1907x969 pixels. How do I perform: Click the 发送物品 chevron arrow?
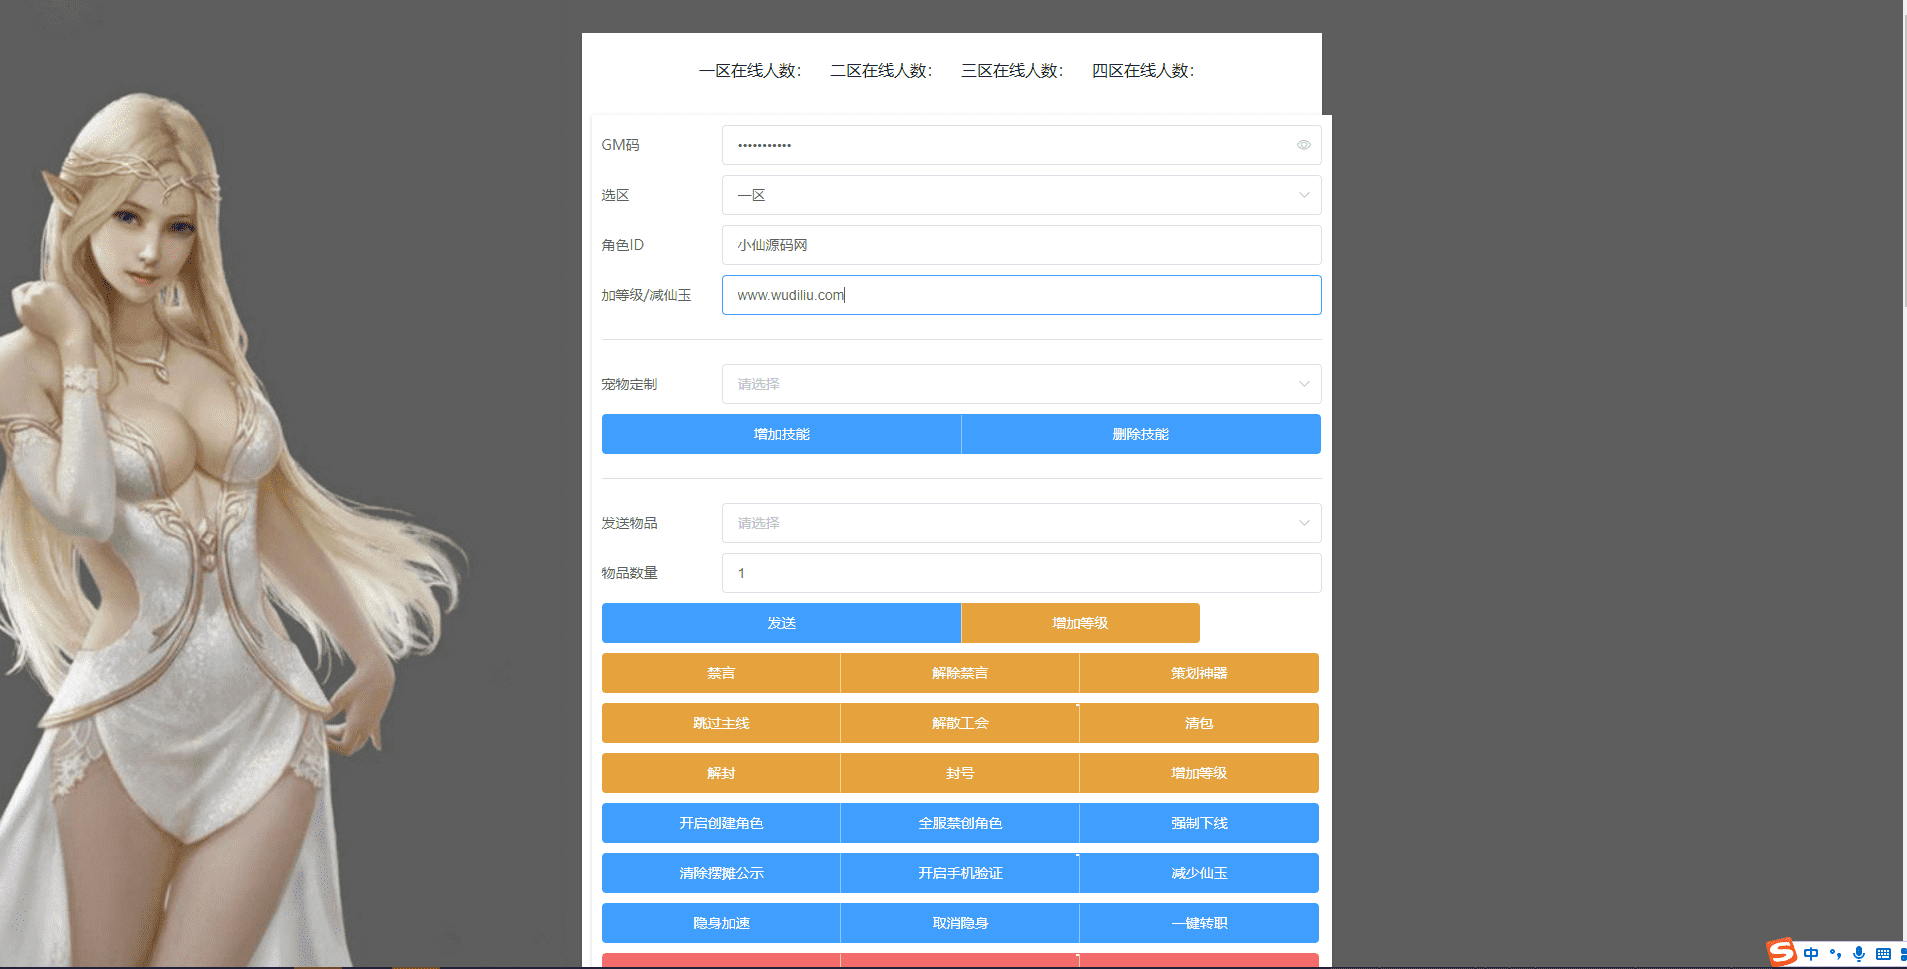click(x=1304, y=523)
